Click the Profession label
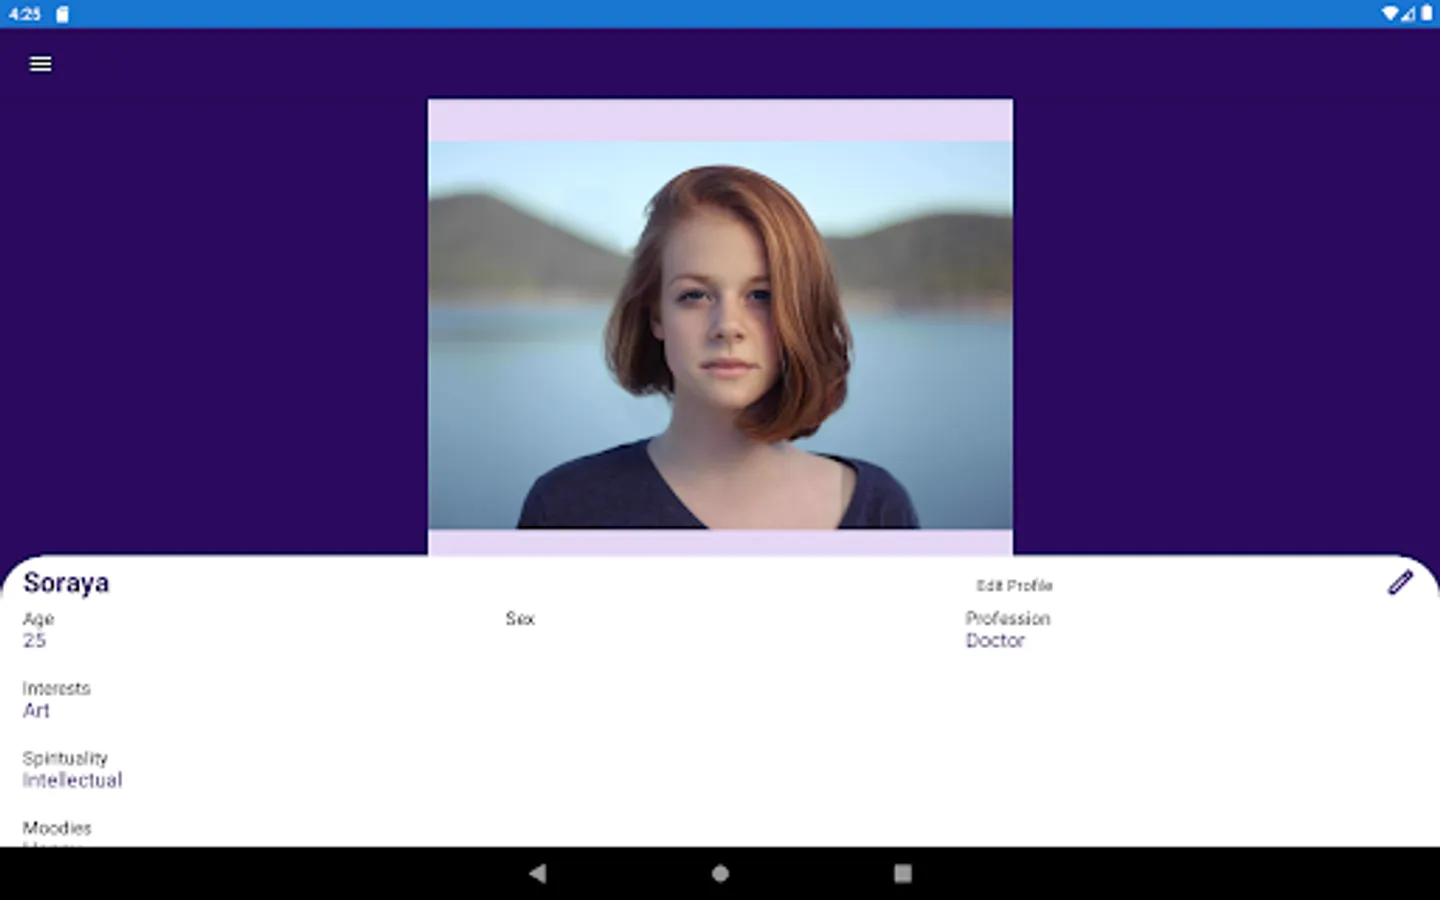The image size is (1440, 900). [x=1008, y=619]
